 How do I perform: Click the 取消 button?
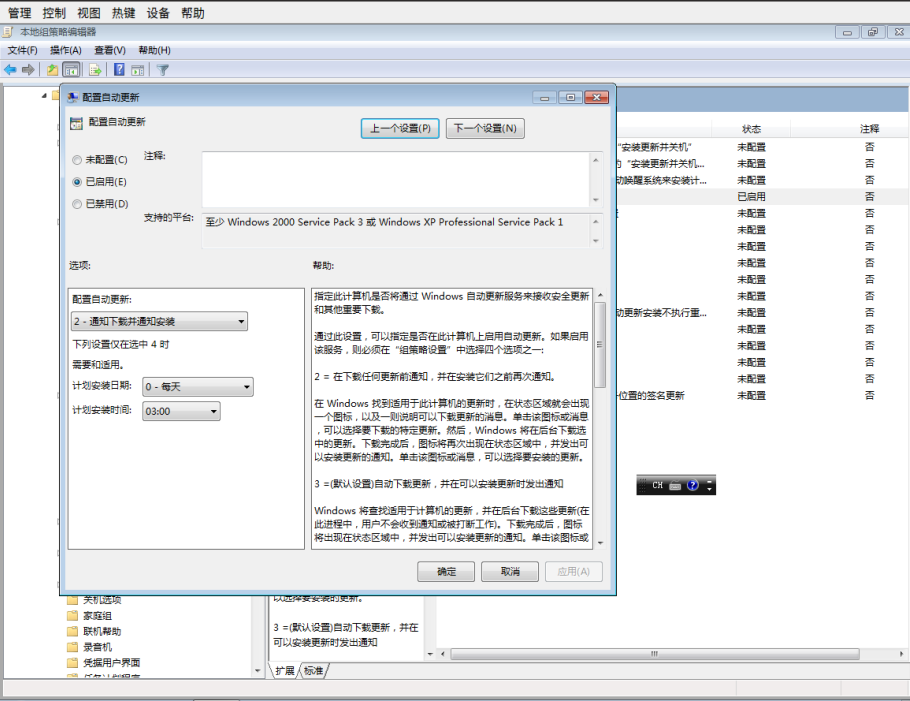(510, 572)
